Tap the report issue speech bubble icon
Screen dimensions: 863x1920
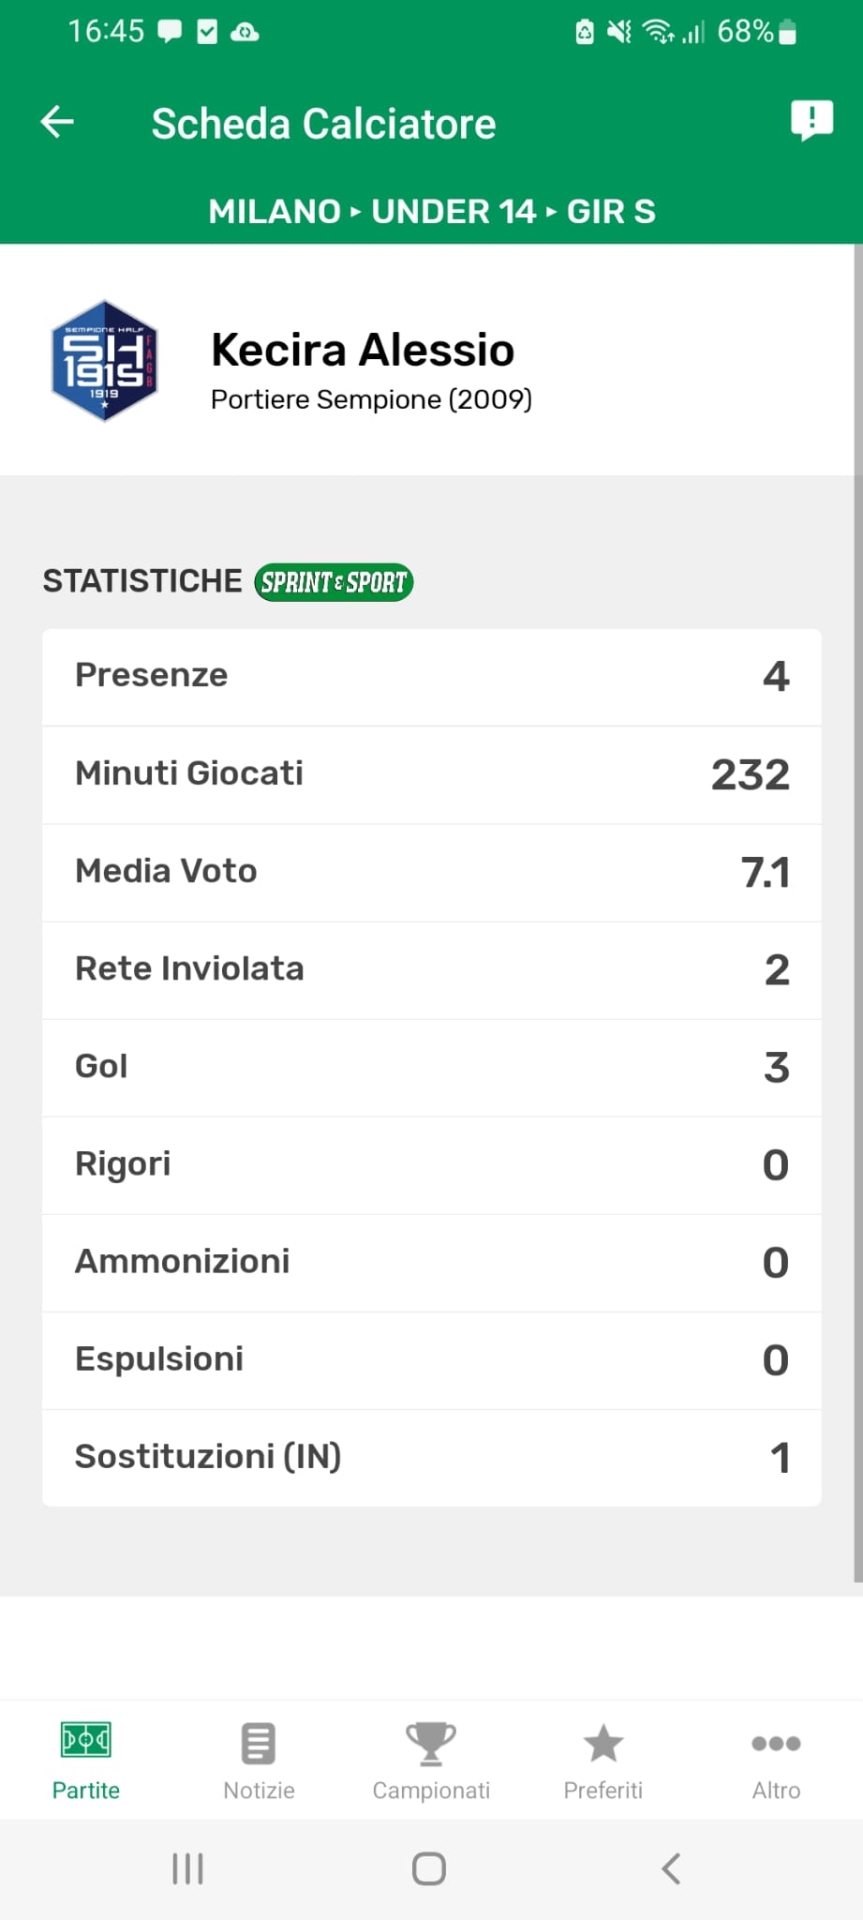click(x=811, y=121)
